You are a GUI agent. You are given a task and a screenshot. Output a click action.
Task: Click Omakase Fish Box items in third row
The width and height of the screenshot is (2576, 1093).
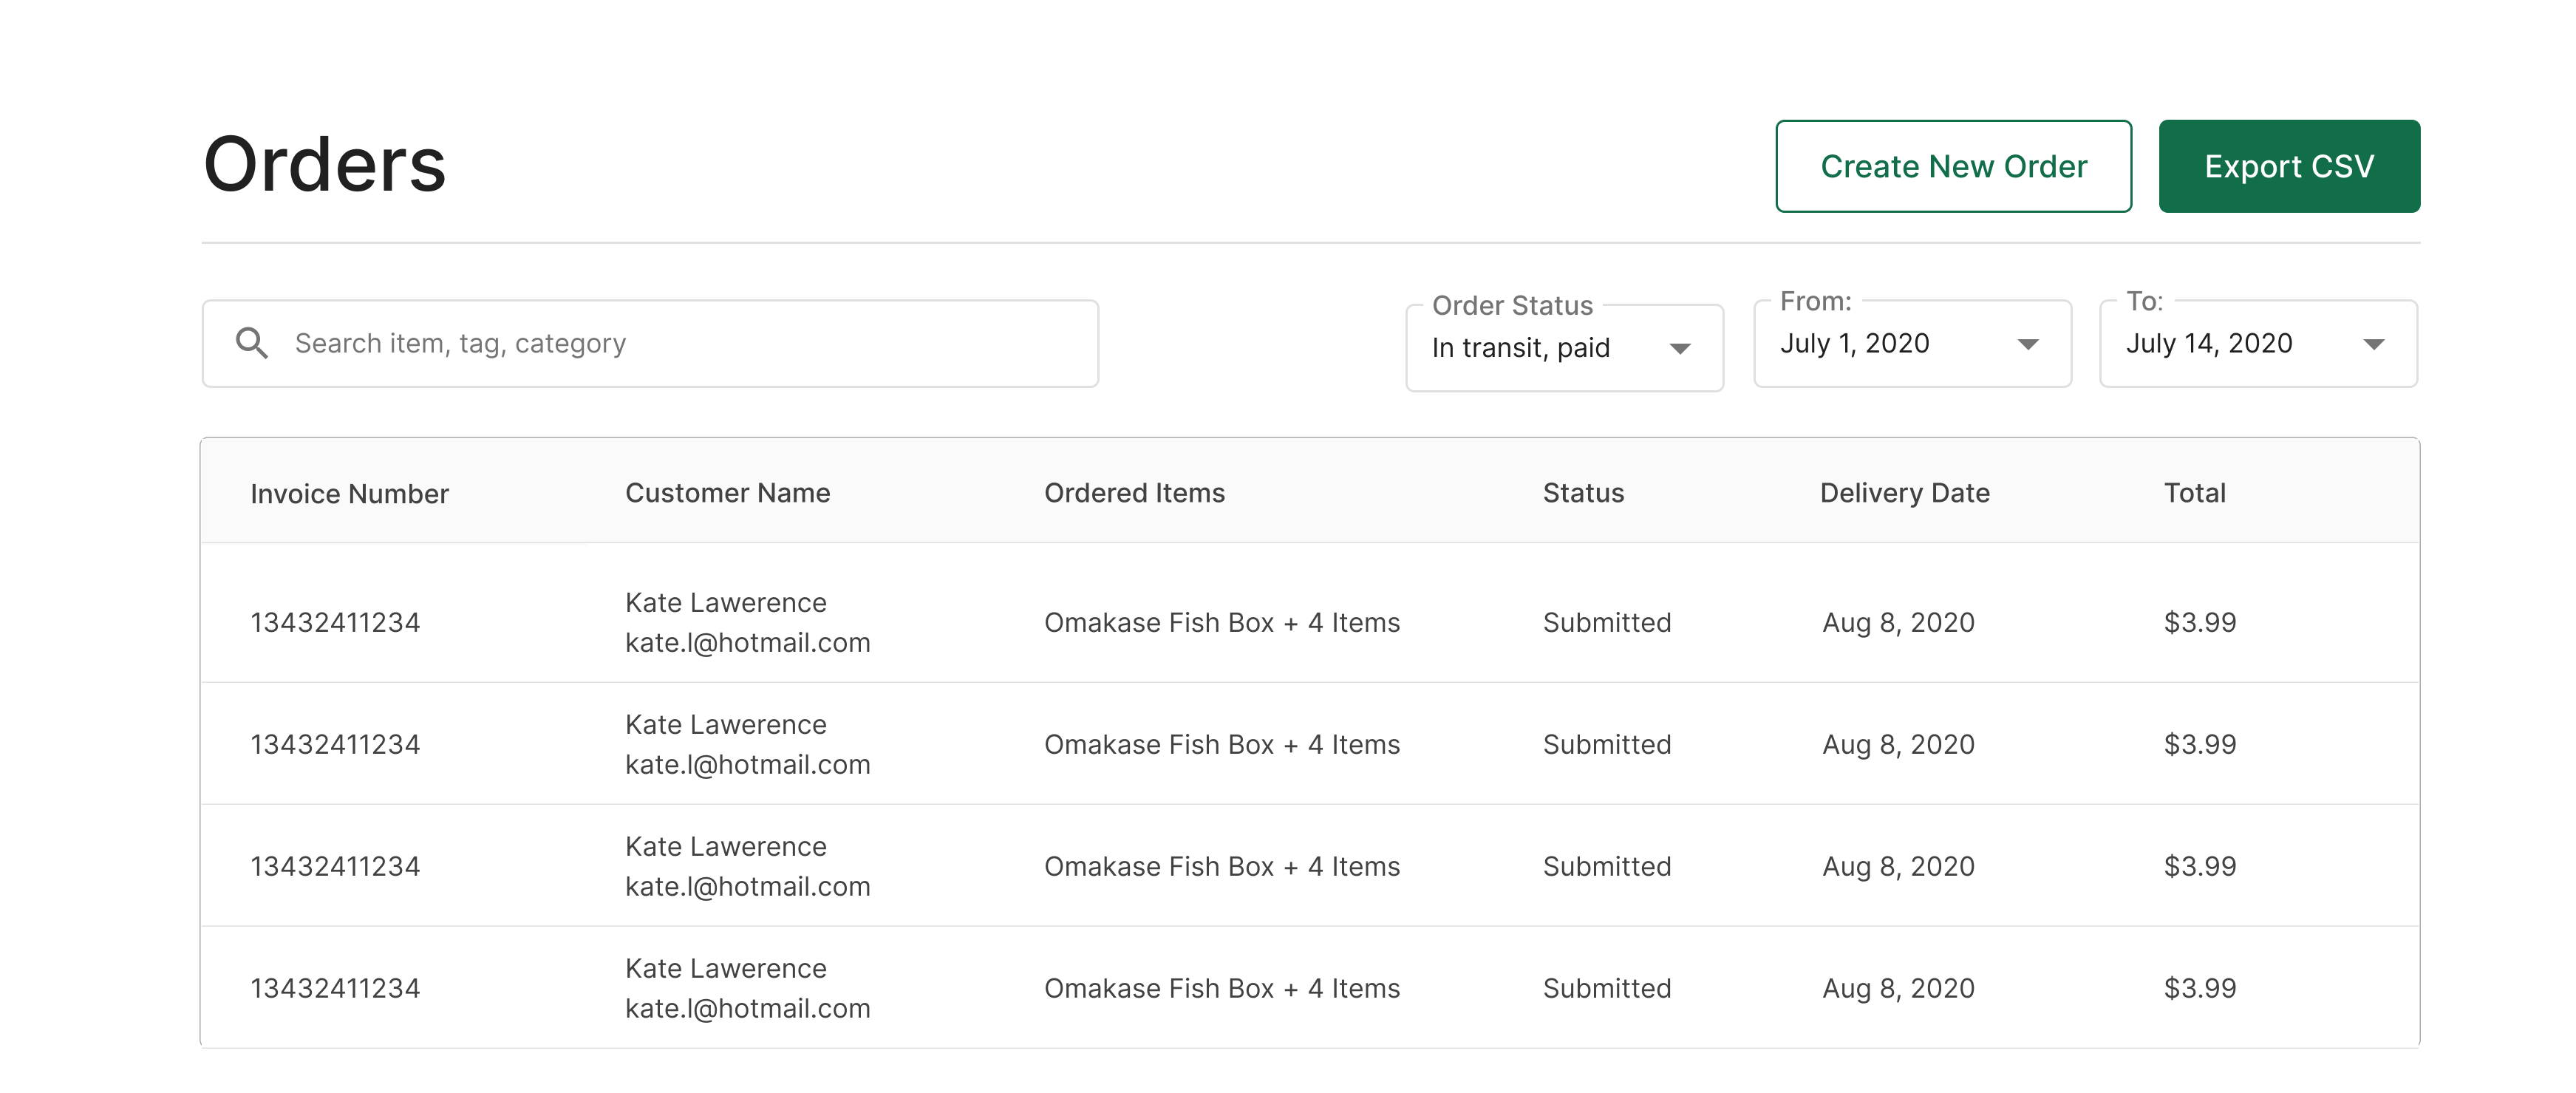[1222, 866]
